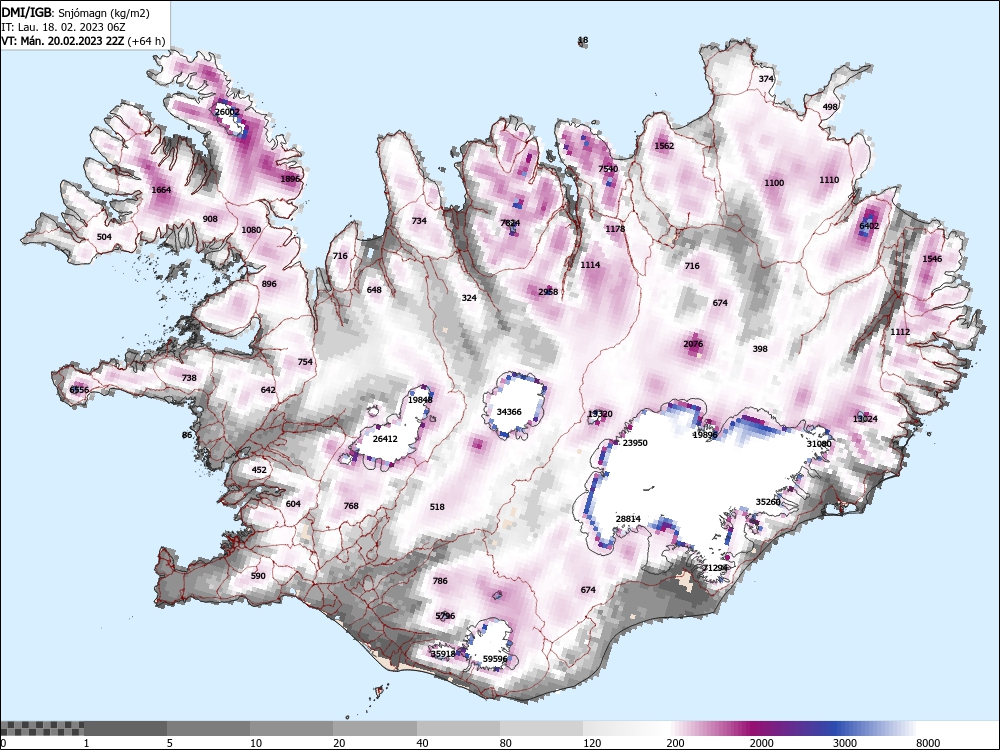Click the map value 908
The image size is (1000, 750).
[x=210, y=219]
